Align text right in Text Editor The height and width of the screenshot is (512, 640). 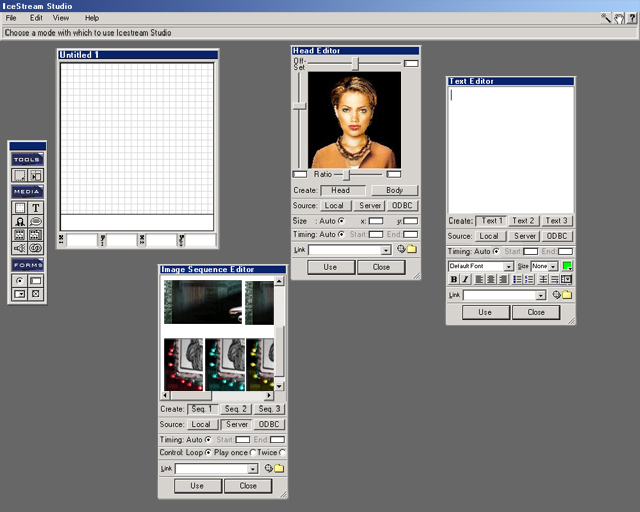503,280
